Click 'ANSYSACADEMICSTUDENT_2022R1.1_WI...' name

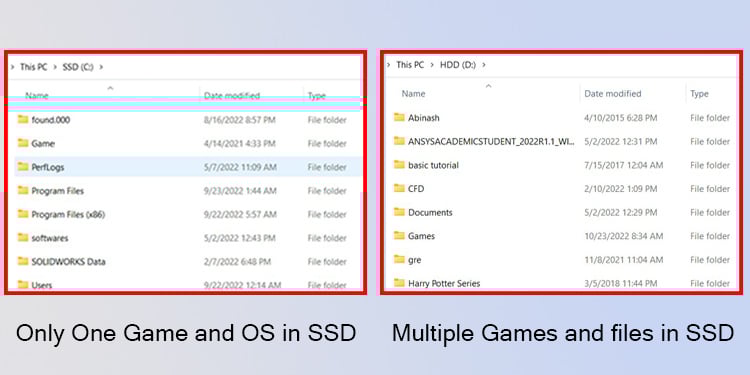pyautogui.click(x=492, y=142)
